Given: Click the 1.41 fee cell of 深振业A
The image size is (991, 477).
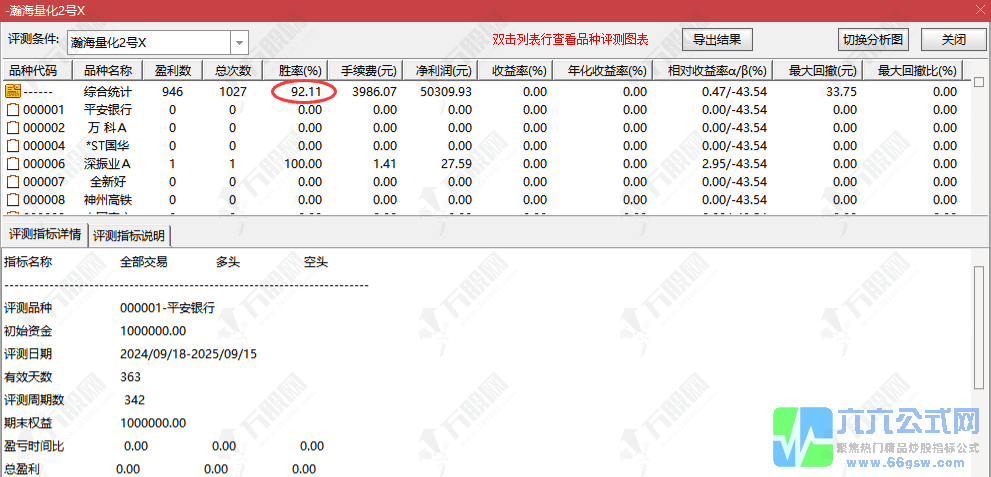Looking at the screenshot, I should (x=385, y=164).
